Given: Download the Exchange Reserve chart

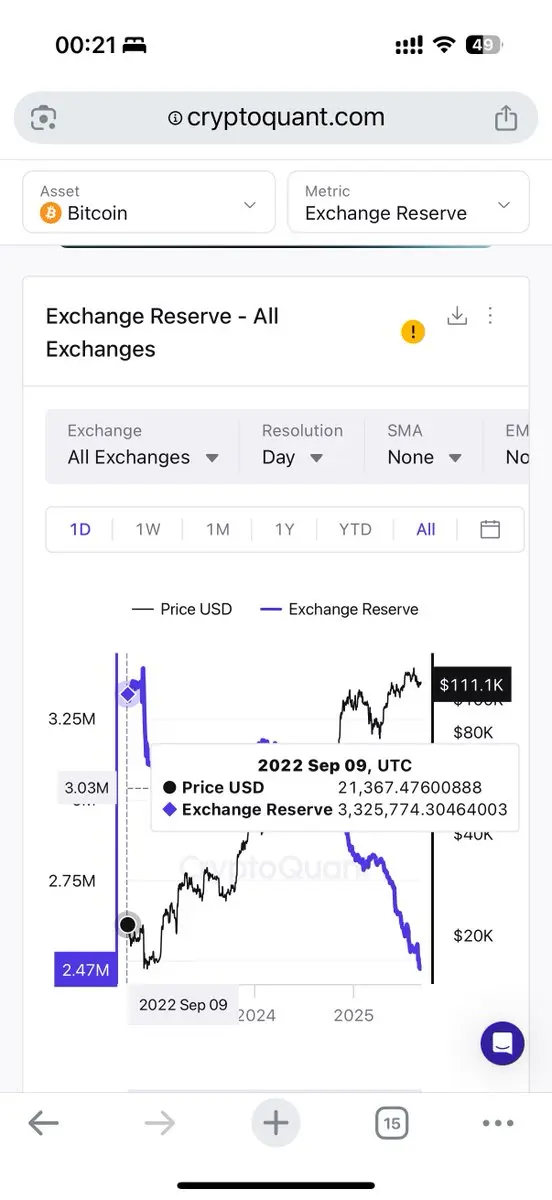Looking at the screenshot, I should point(457,316).
